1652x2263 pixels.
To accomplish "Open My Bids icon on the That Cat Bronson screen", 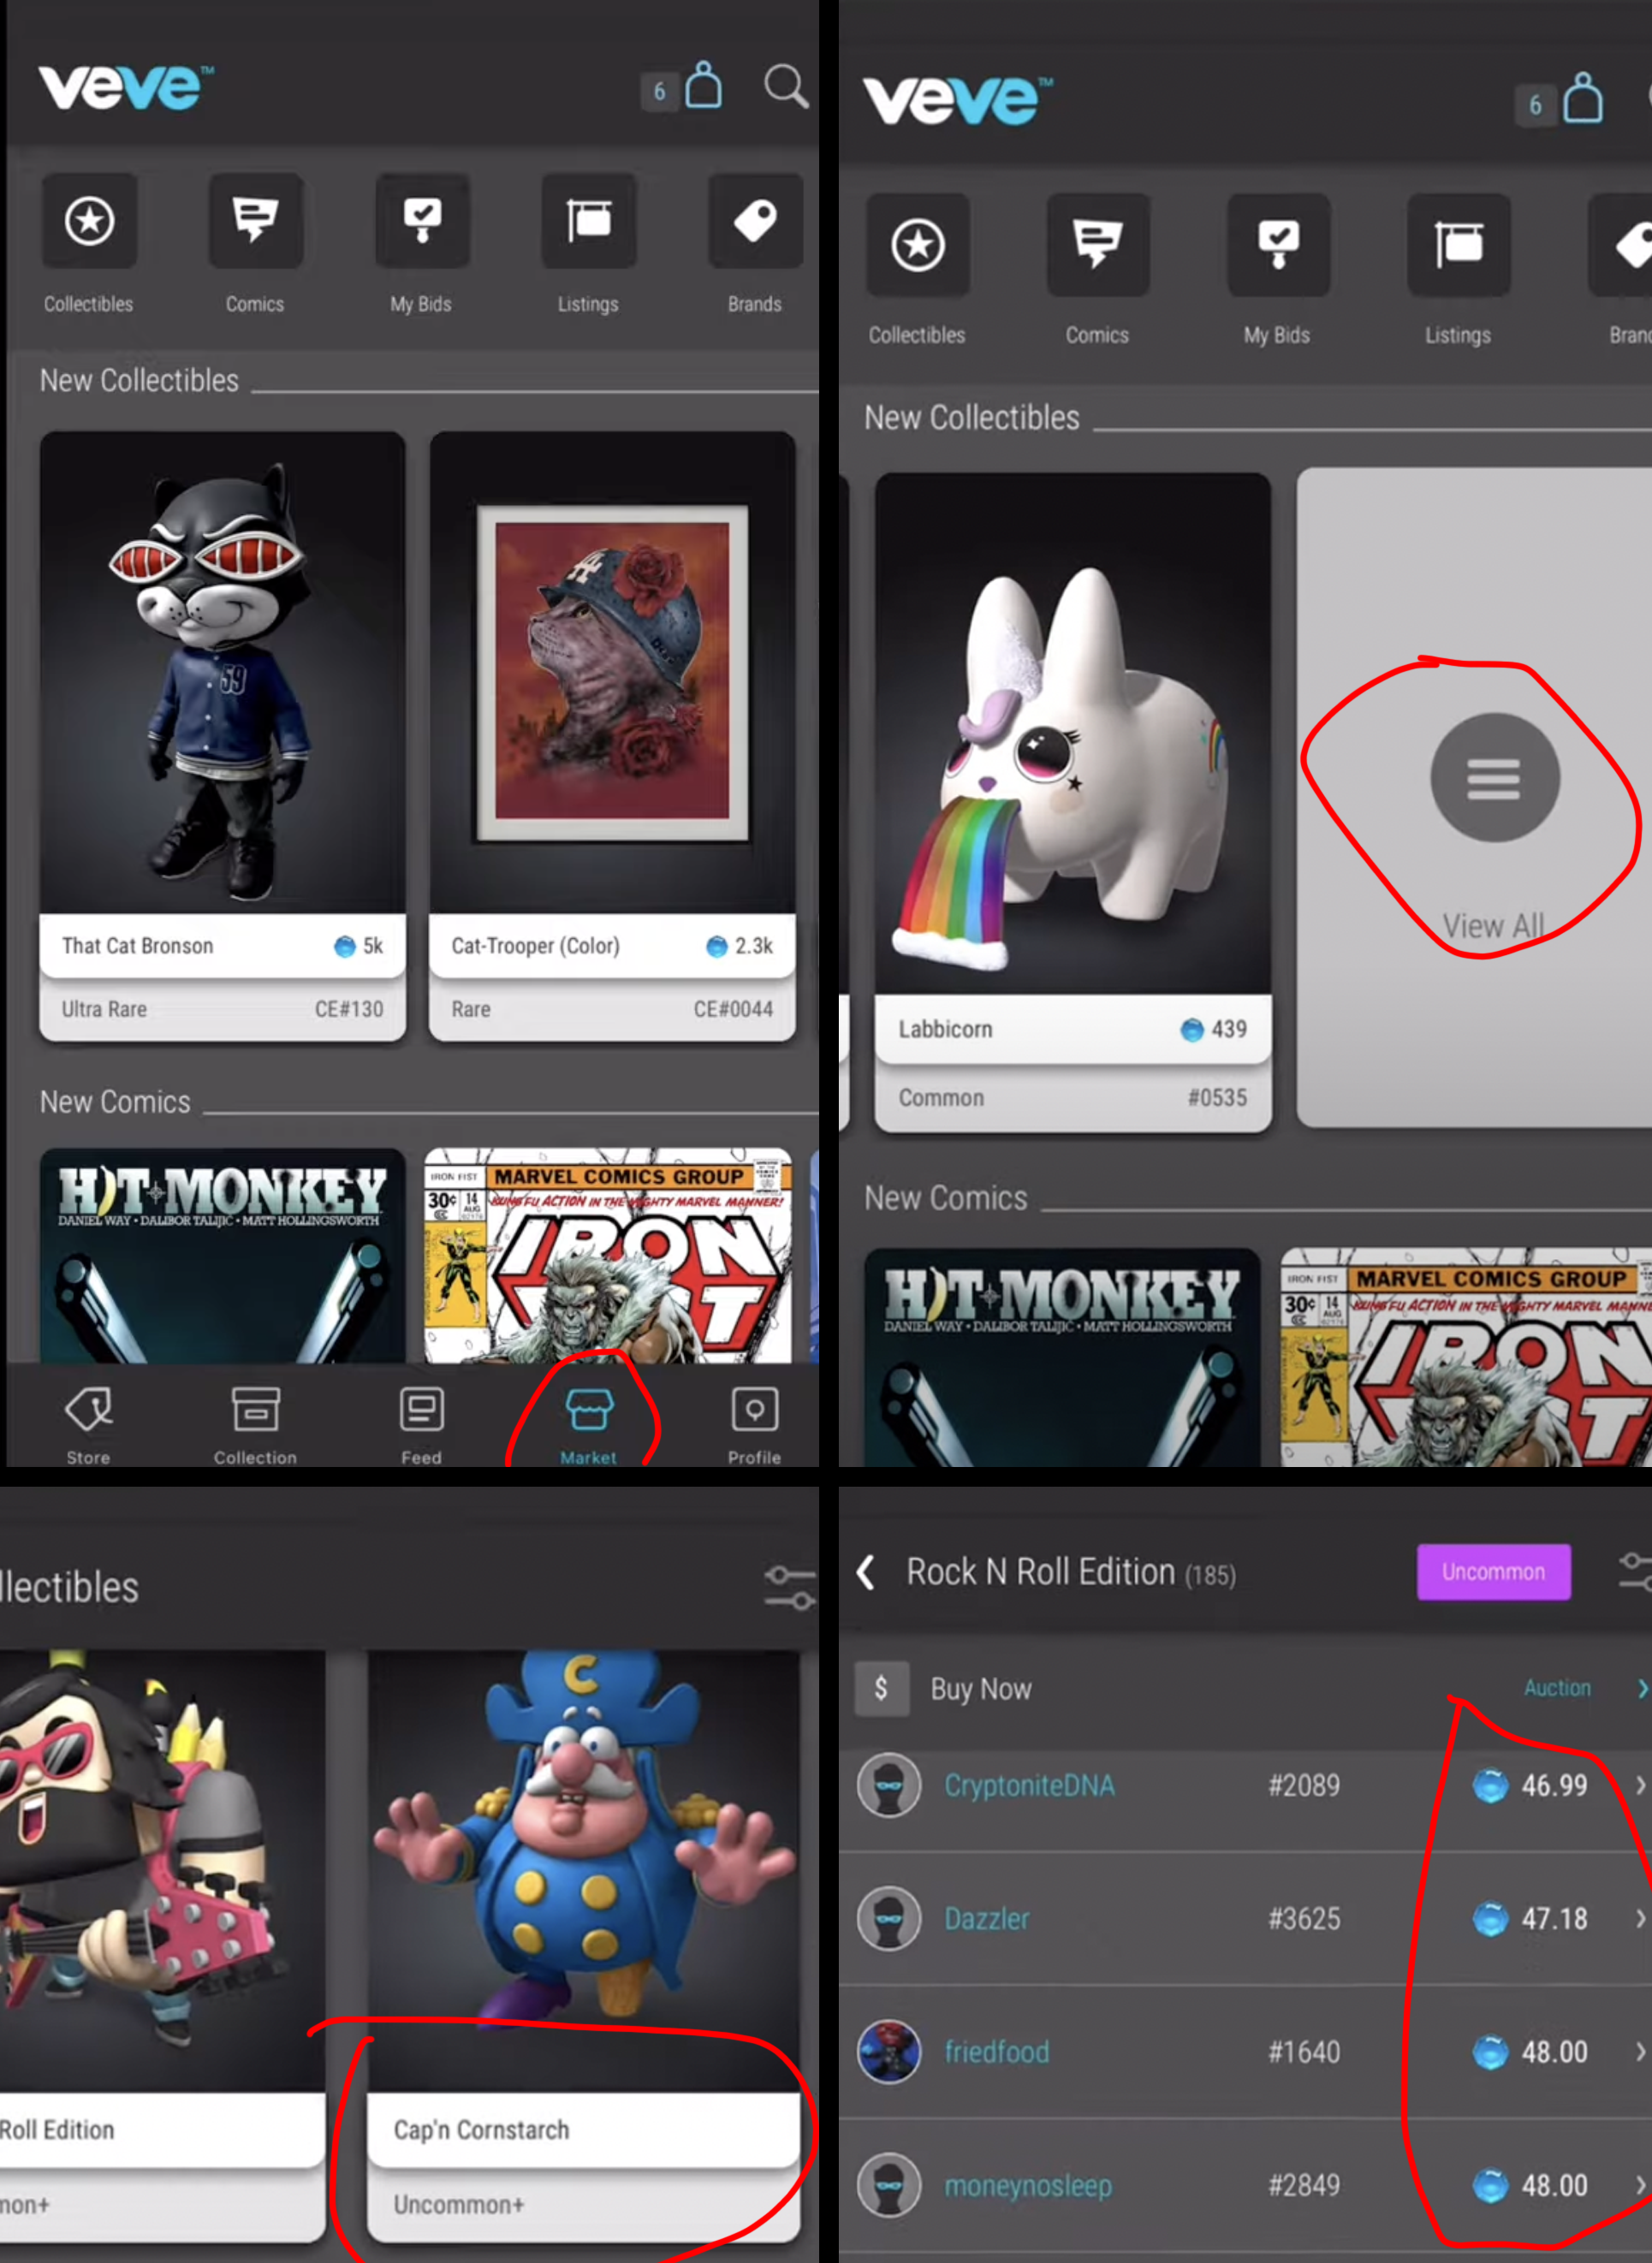I will coord(422,221).
